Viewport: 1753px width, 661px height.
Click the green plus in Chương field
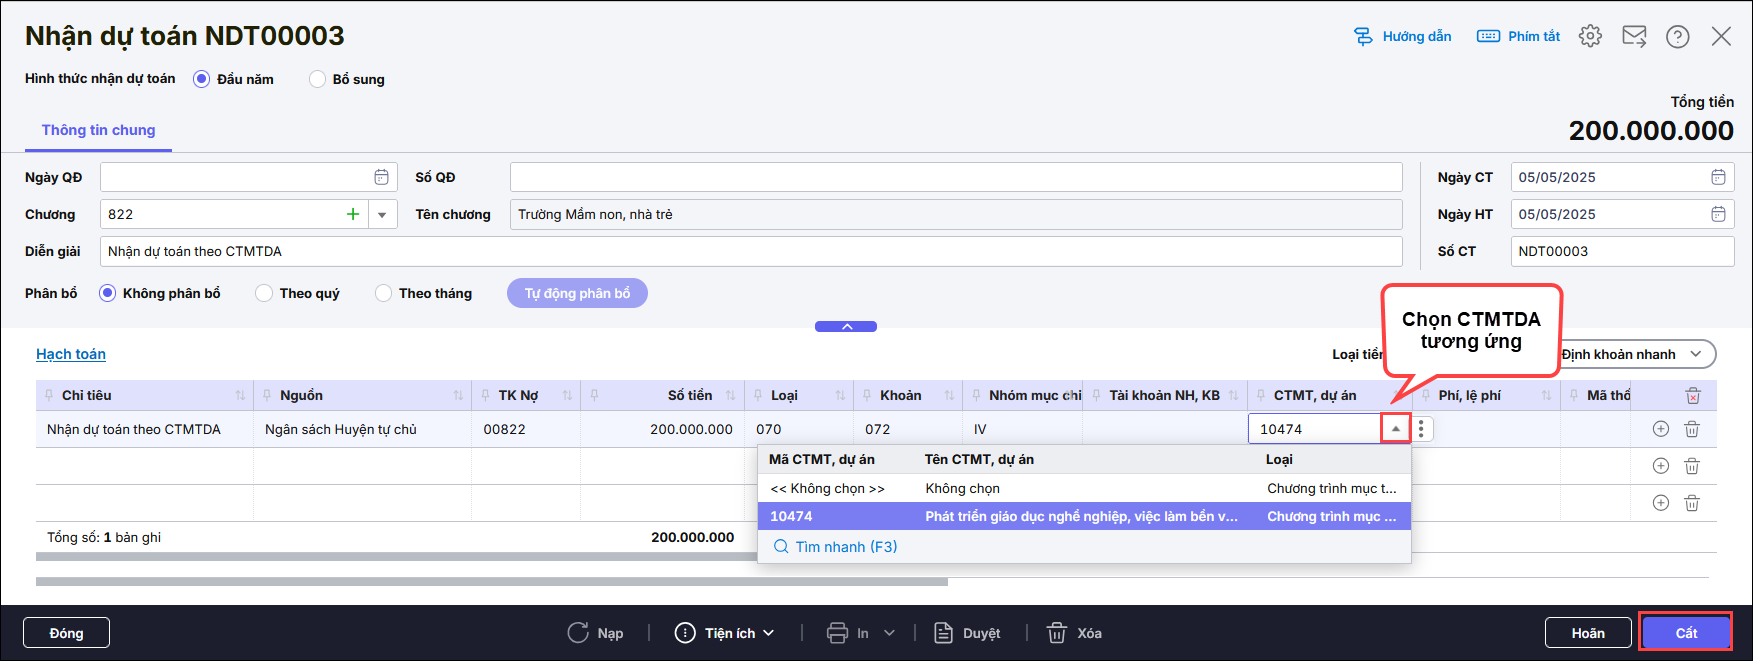click(x=353, y=214)
